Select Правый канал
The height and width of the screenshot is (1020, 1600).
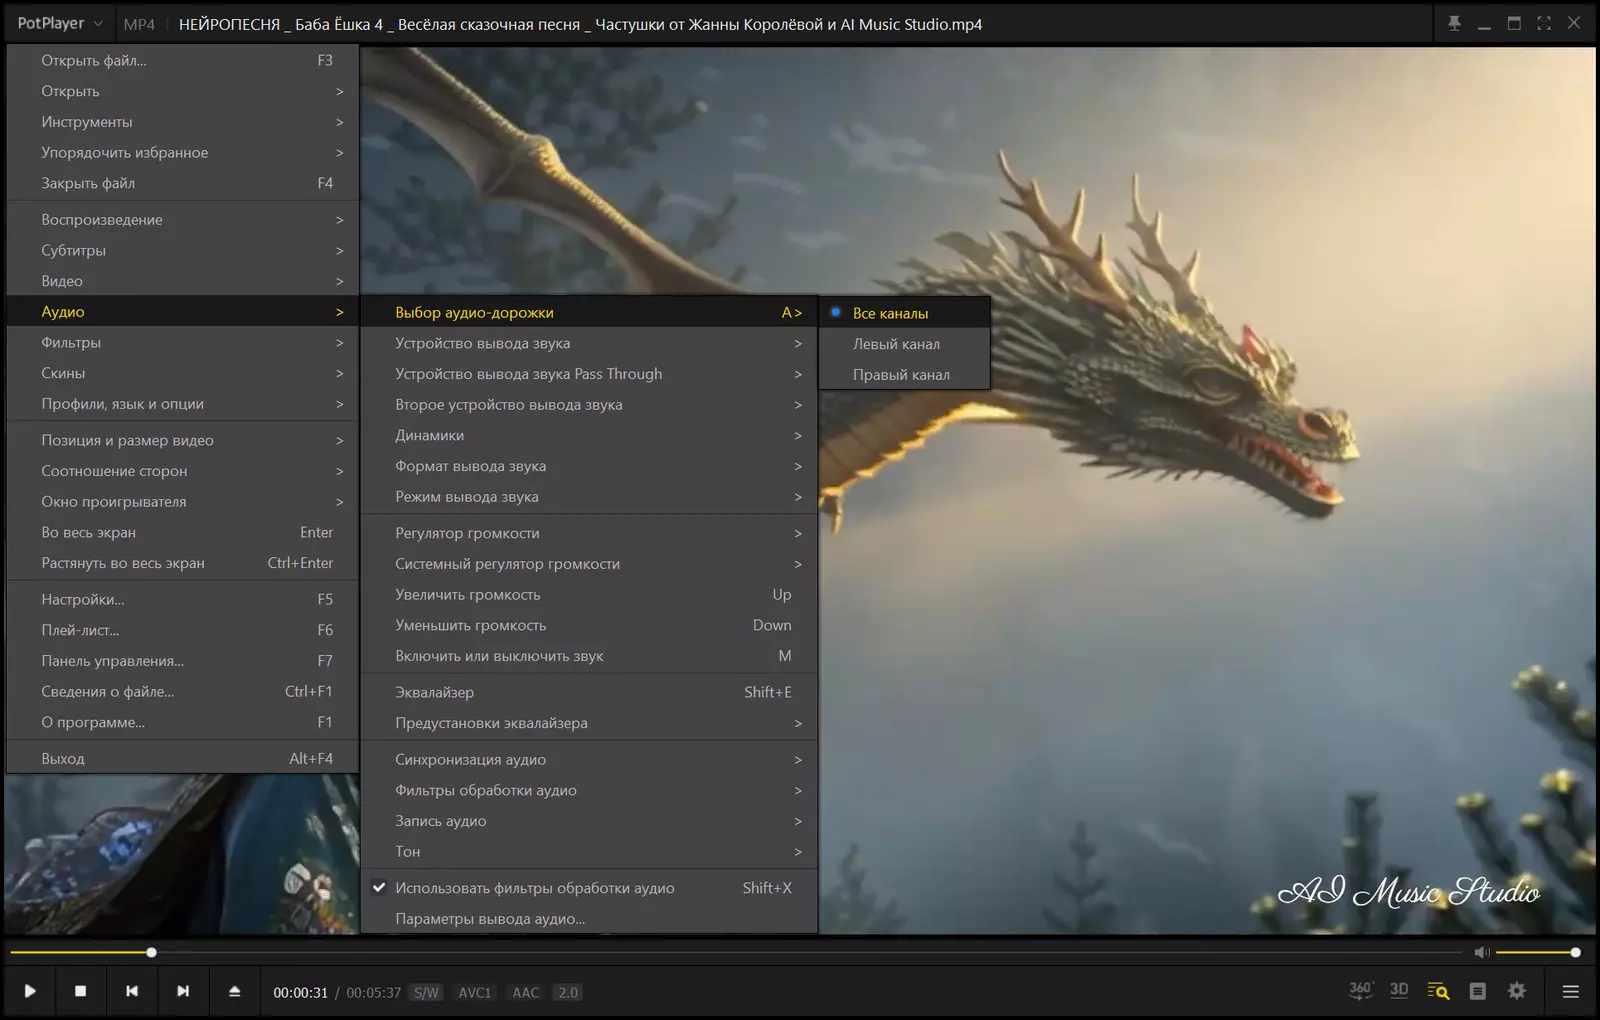(x=905, y=375)
